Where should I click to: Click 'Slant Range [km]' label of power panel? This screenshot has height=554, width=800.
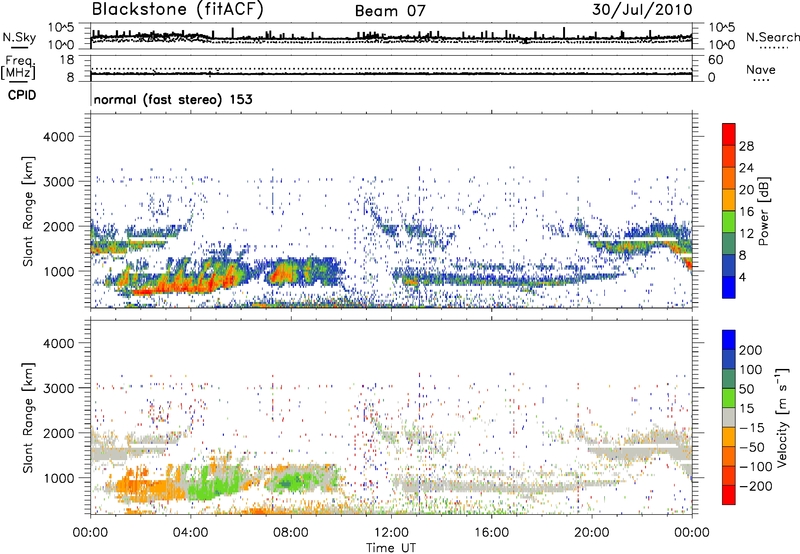(x=28, y=211)
